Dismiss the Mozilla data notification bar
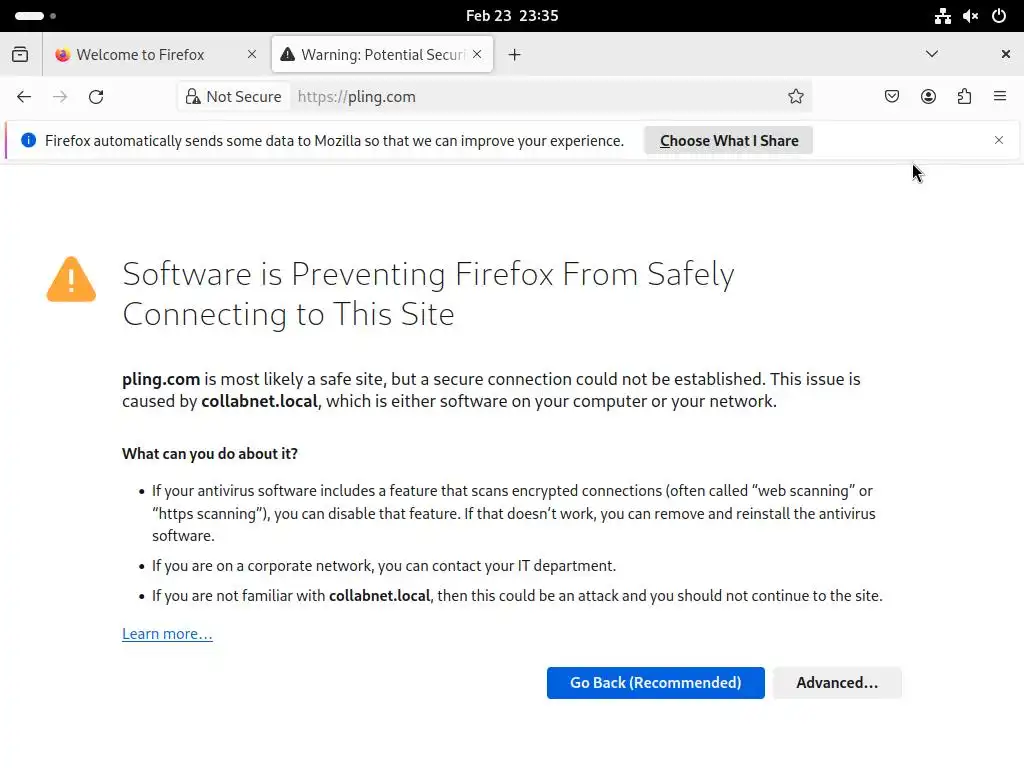1024x768 pixels. coord(998,140)
